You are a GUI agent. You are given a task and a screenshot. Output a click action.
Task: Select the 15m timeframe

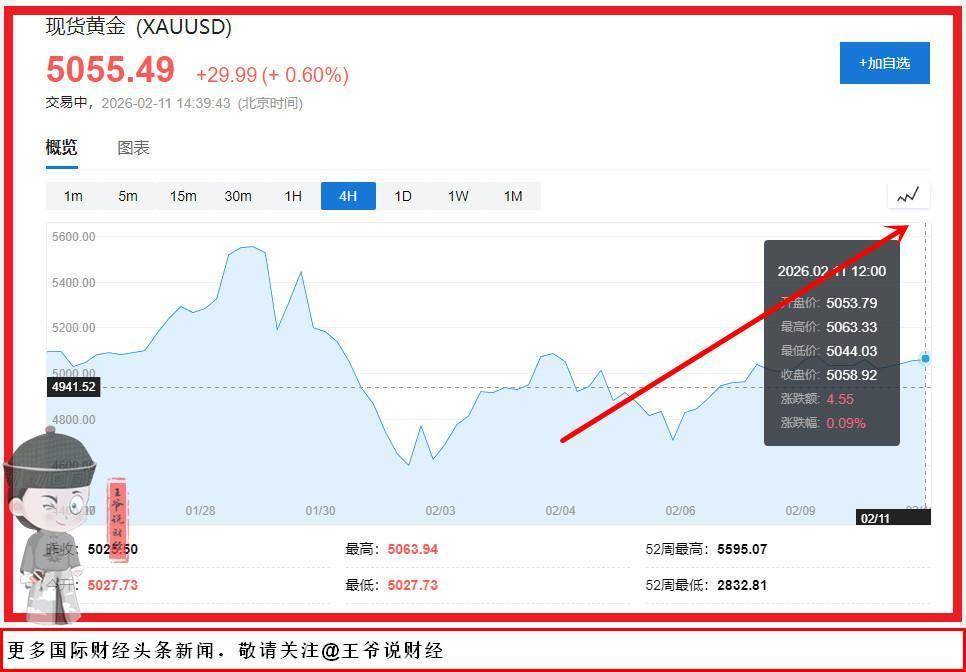(183, 196)
